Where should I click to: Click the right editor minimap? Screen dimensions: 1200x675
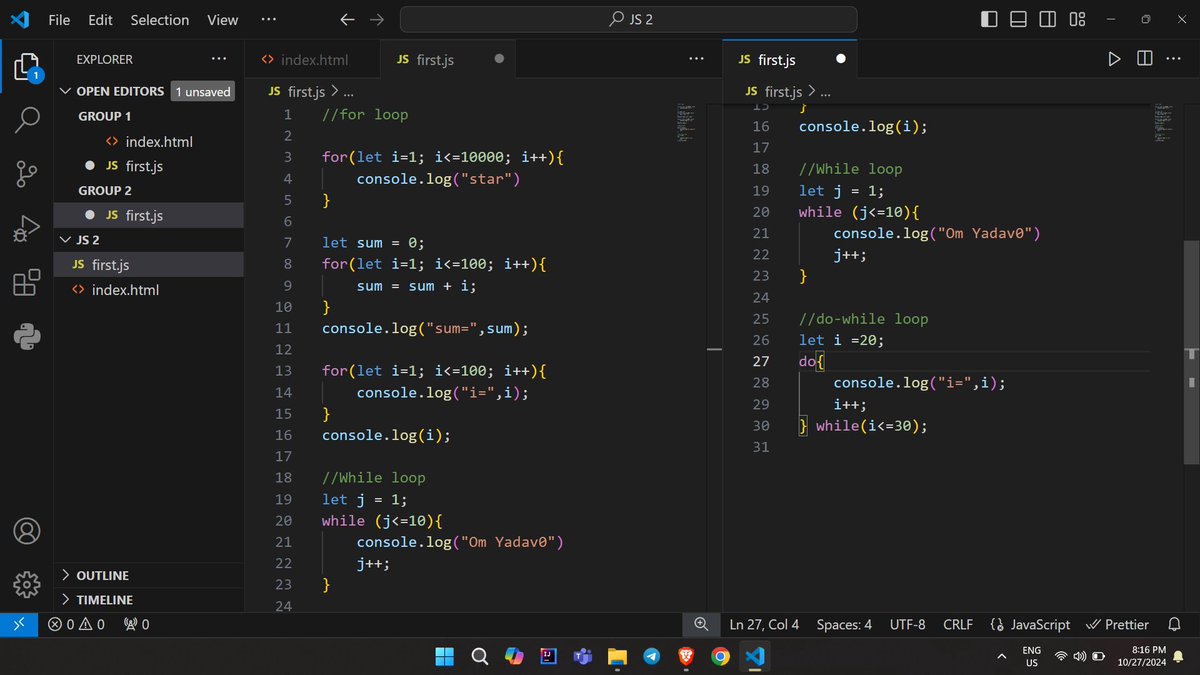[x=1162, y=121]
